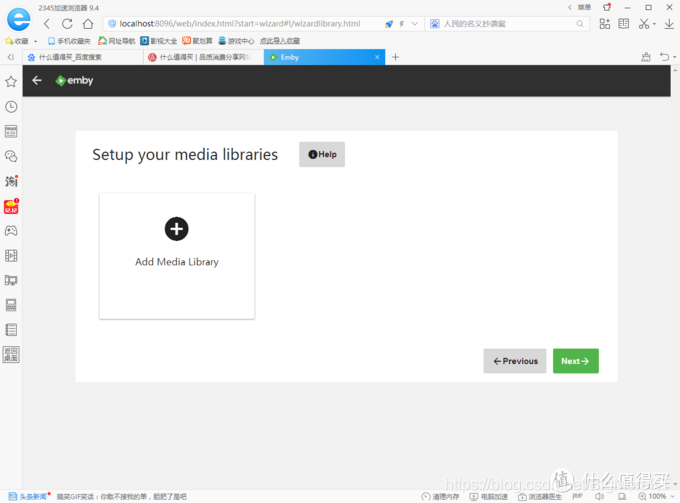This screenshot has width=680, height=503.
Task: Expand the address bar dropdown chevron
Action: [415, 24]
